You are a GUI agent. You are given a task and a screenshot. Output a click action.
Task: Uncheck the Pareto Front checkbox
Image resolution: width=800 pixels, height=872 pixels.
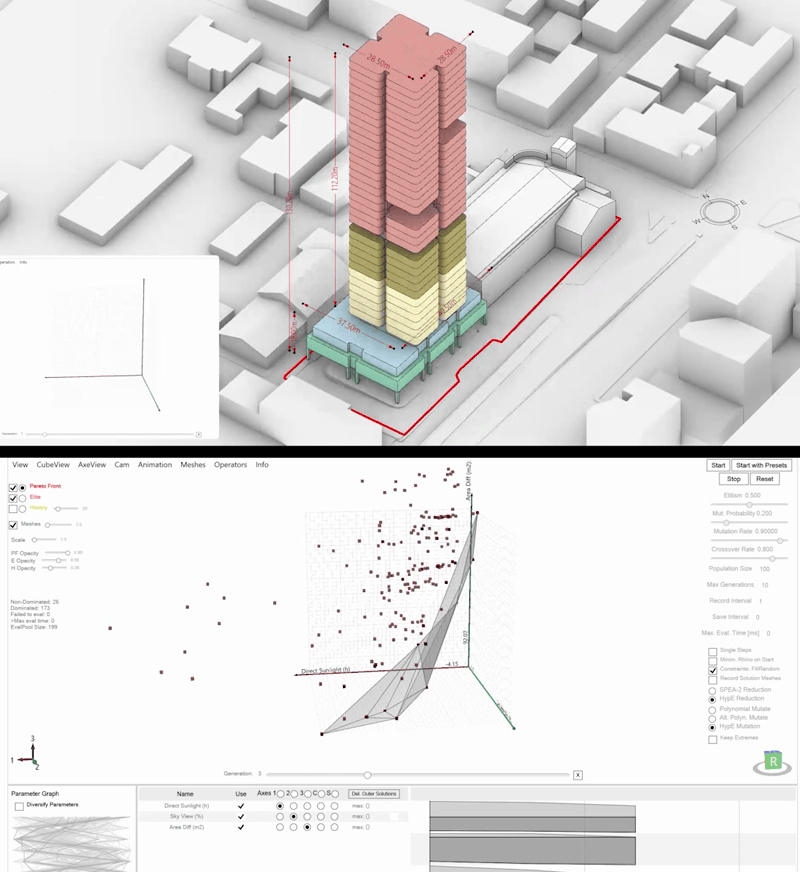click(x=13, y=488)
